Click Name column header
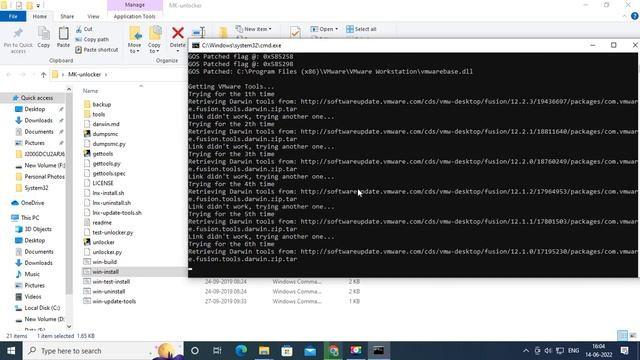 91,91
